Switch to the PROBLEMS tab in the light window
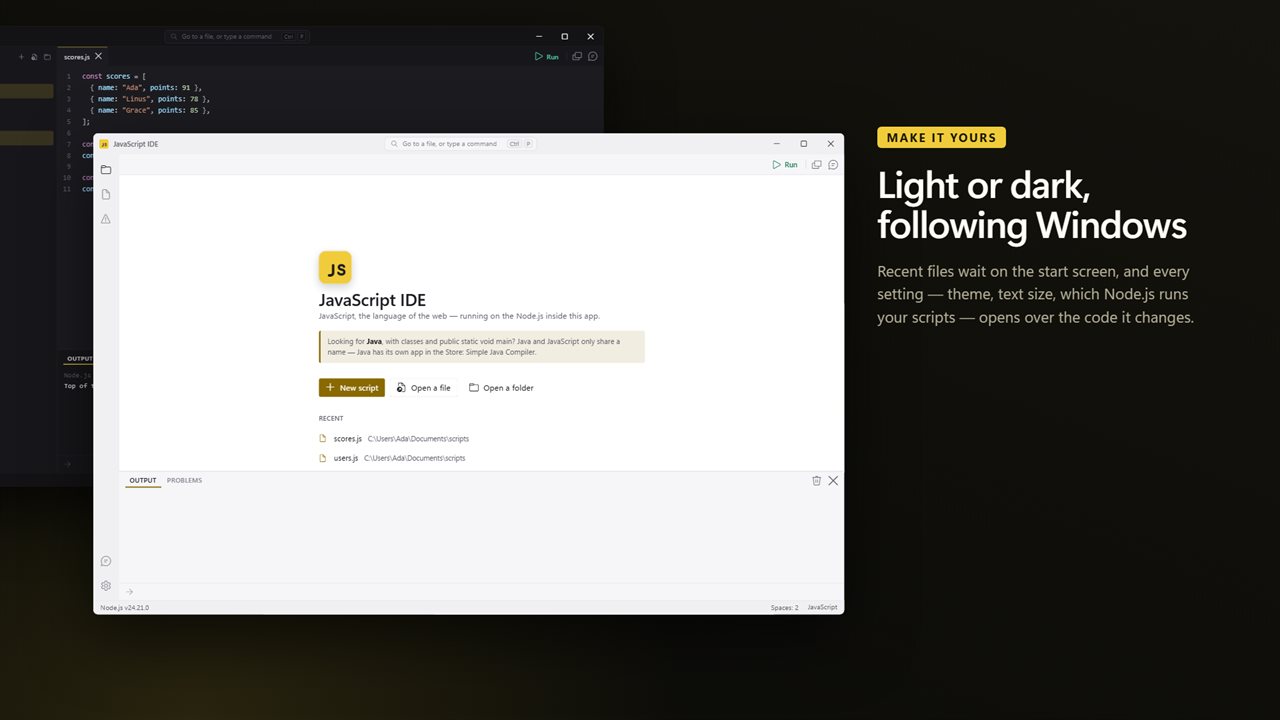This screenshot has width=1280, height=720. coord(184,481)
